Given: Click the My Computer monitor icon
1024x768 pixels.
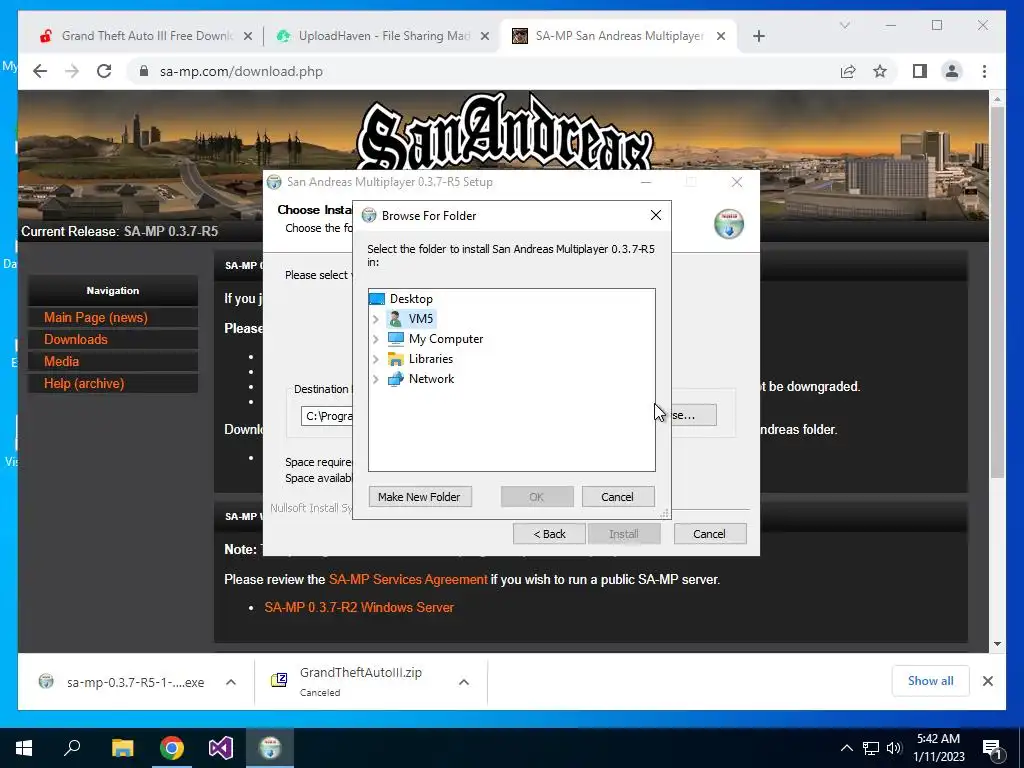Looking at the screenshot, I should [x=396, y=338].
